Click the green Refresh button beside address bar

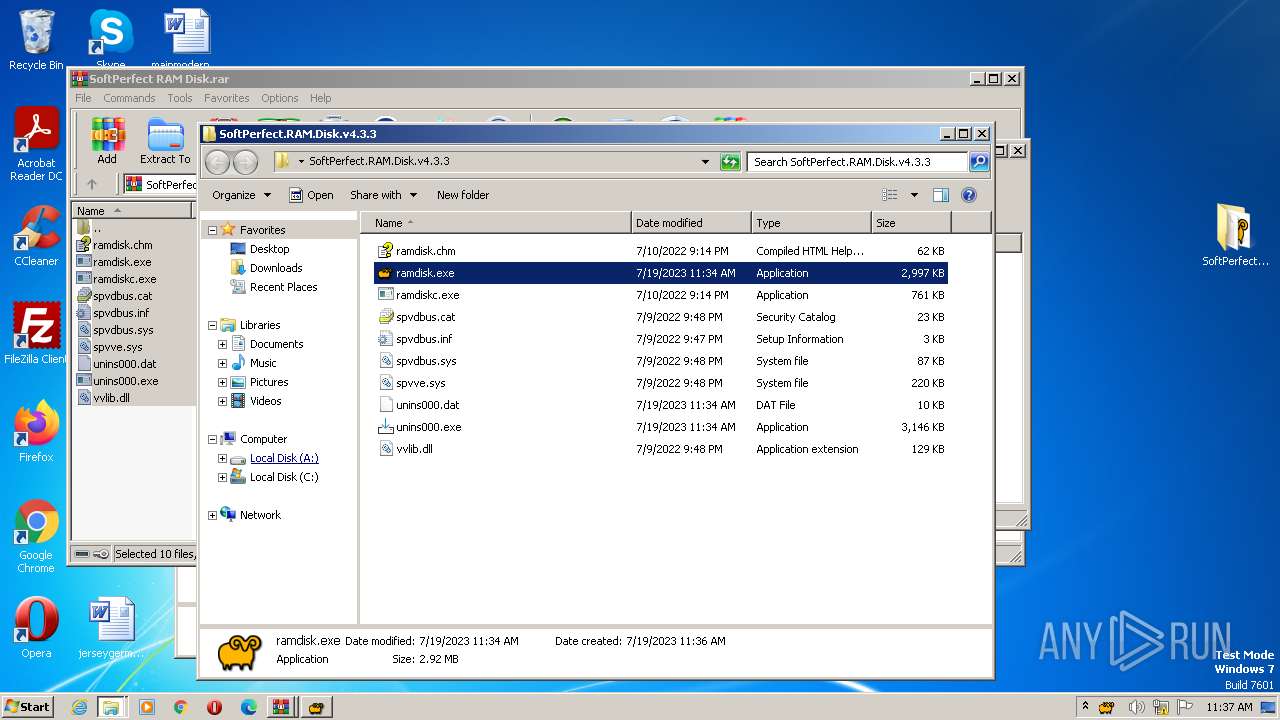click(x=730, y=161)
